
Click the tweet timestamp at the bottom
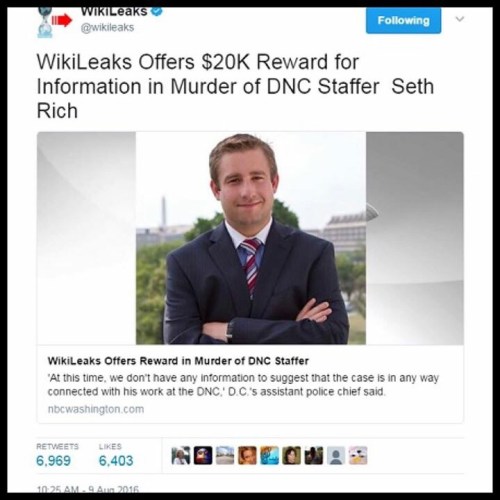click(x=87, y=489)
